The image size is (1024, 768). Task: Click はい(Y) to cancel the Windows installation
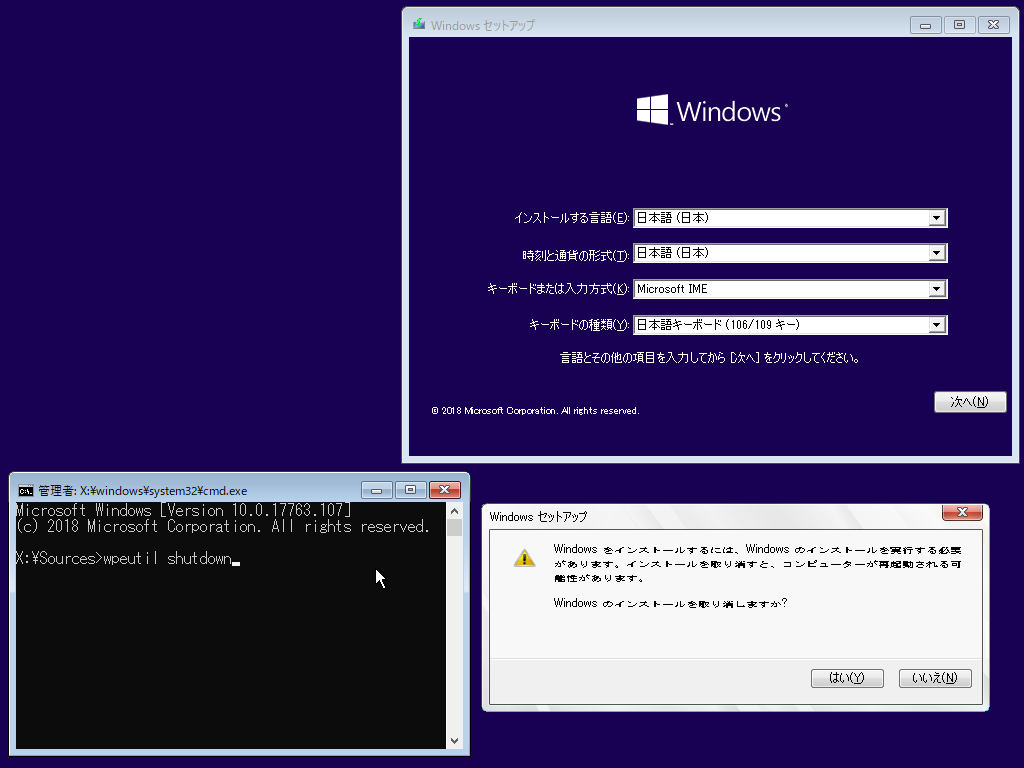(x=846, y=677)
